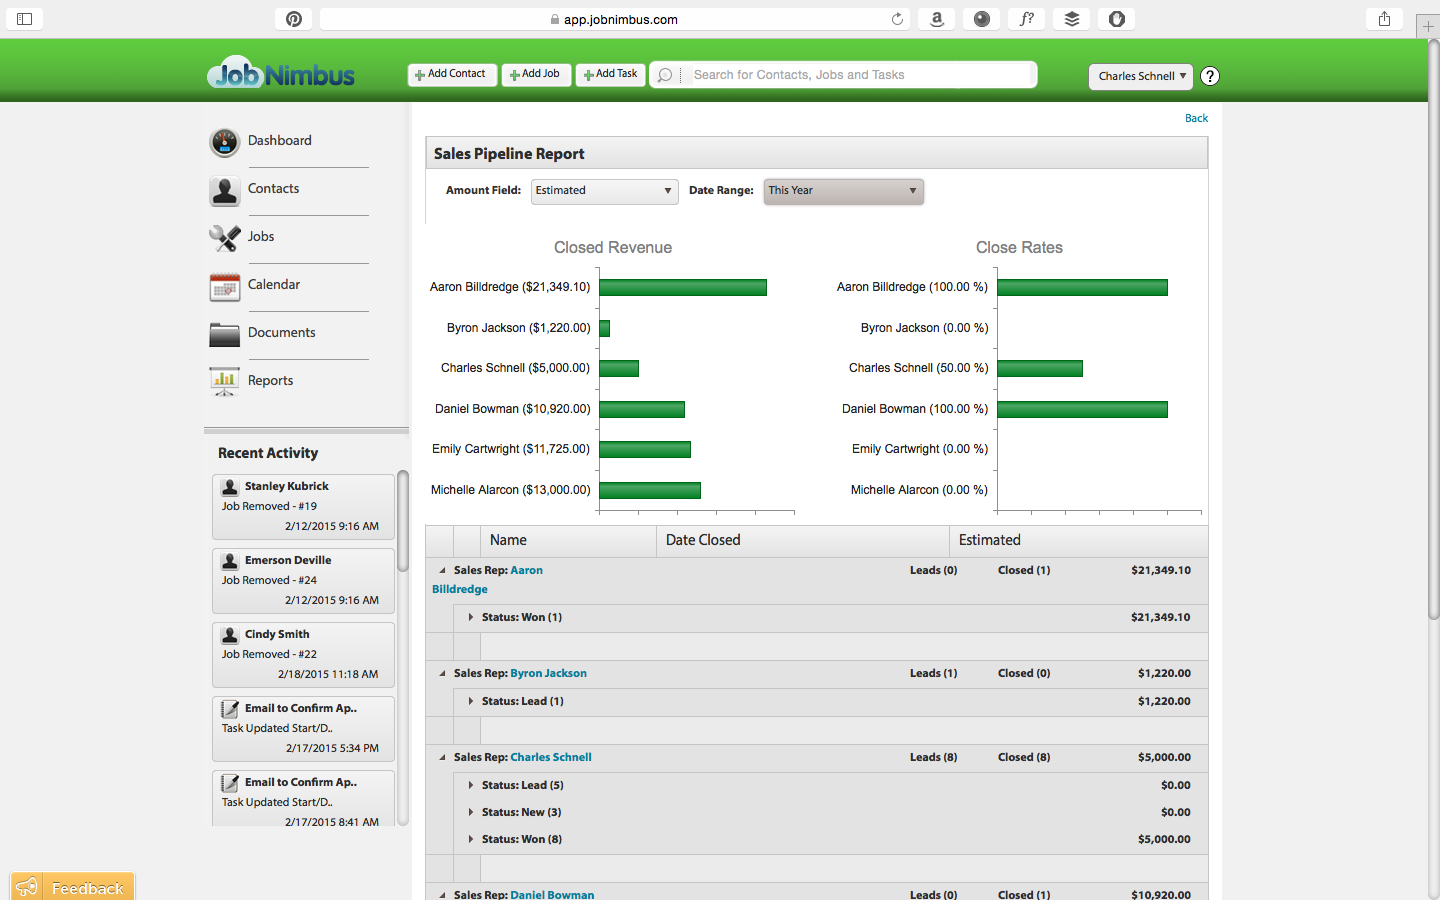Collapse Sales Rep Aaron Billdredge group
This screenshot has height=900, width=1440.
442,571
